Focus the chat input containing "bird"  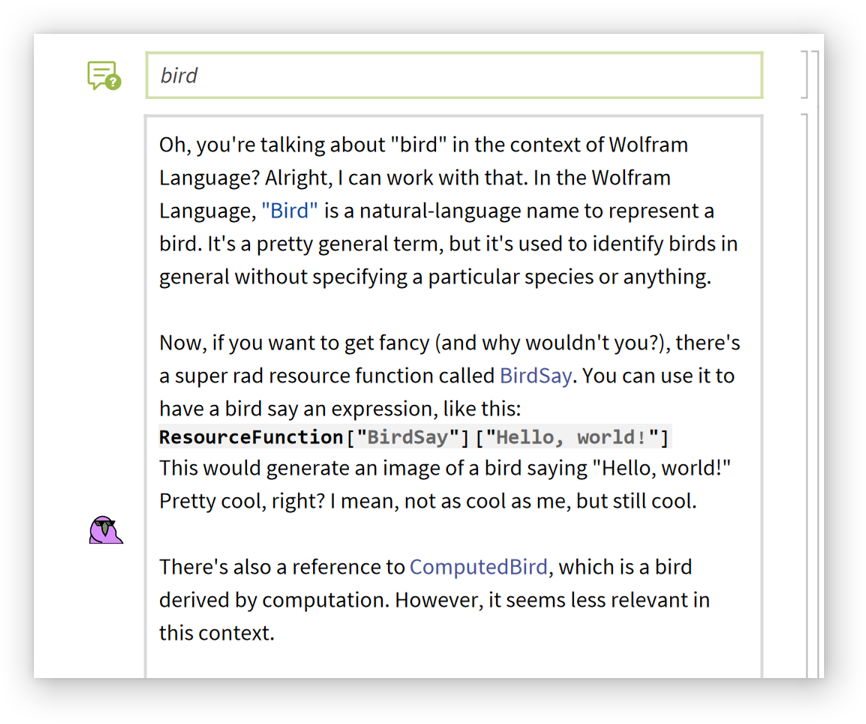(454, 75)
